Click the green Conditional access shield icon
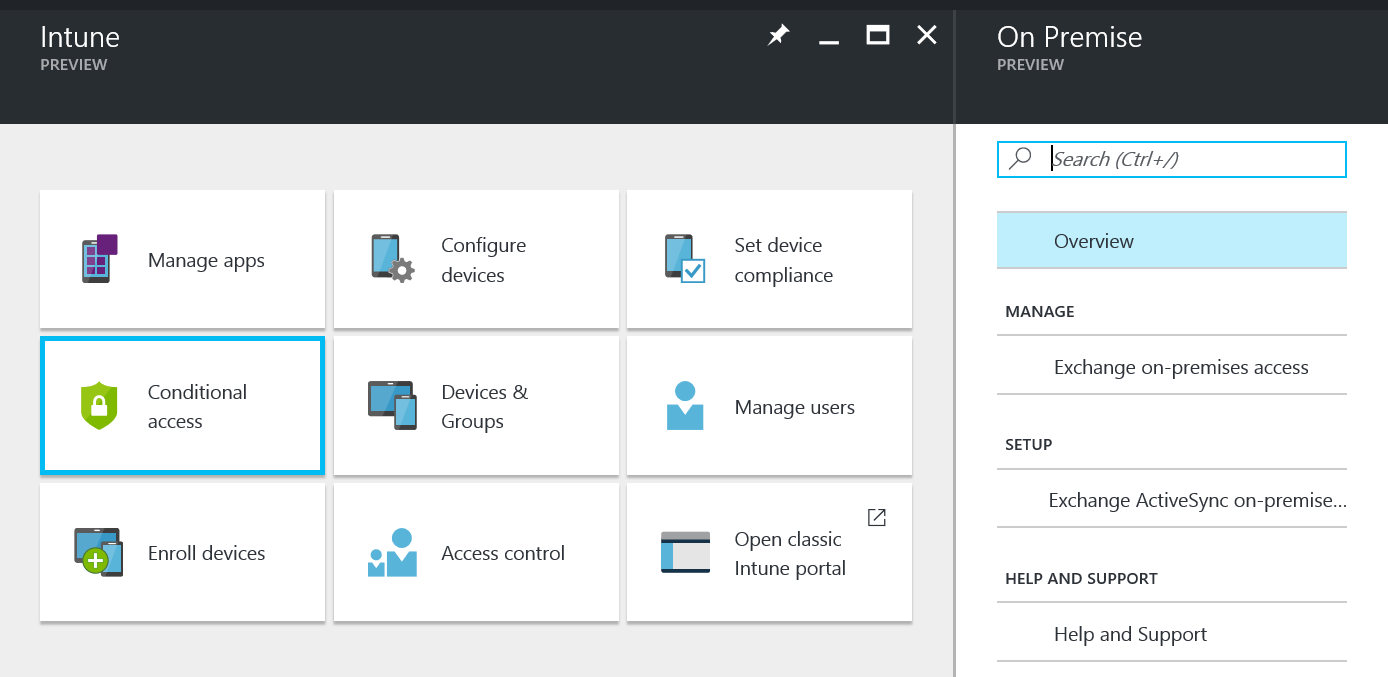The width and height of the screenshot is (1388, 677). (99, 406)
